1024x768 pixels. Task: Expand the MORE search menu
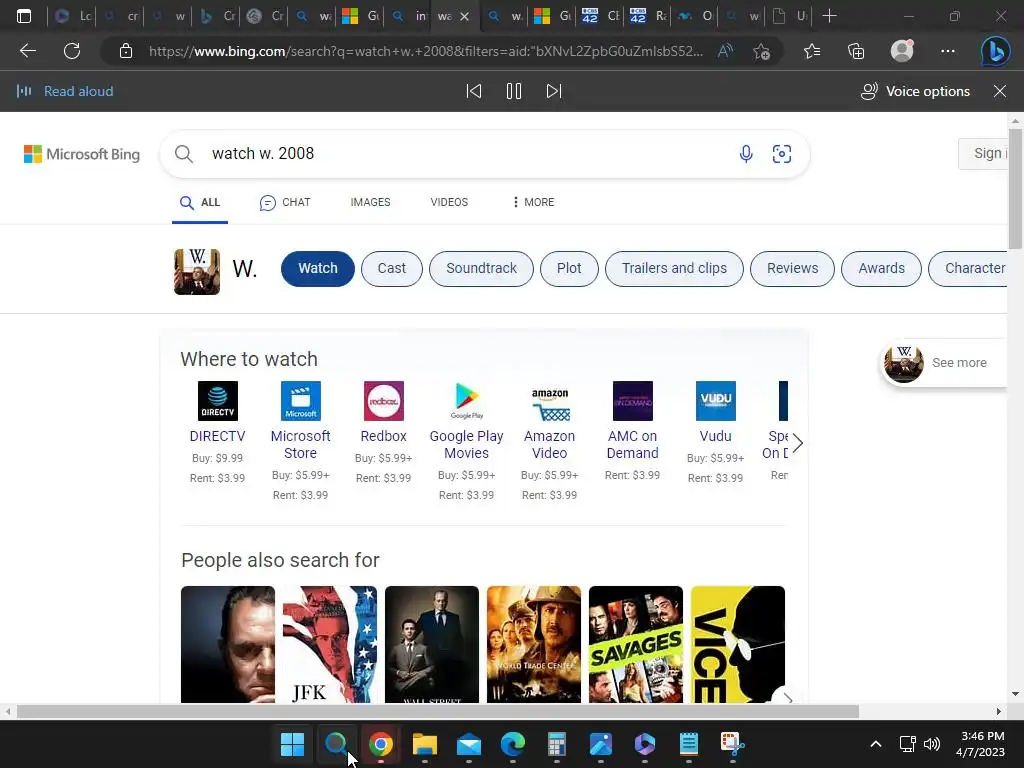(534, 202)
